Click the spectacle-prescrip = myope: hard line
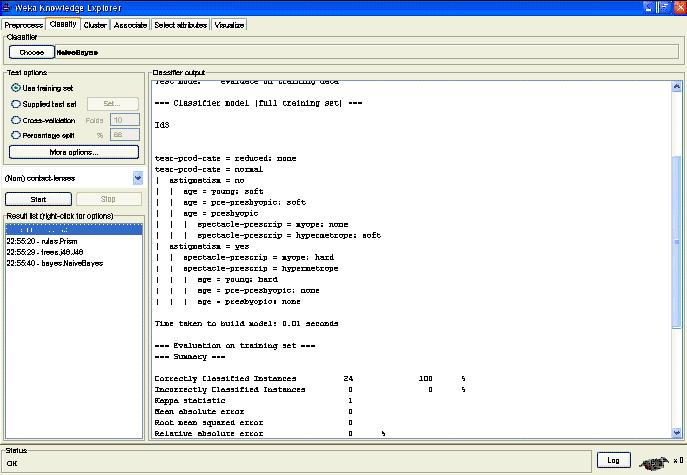This screenshot has width=687, height=475. 259,257
